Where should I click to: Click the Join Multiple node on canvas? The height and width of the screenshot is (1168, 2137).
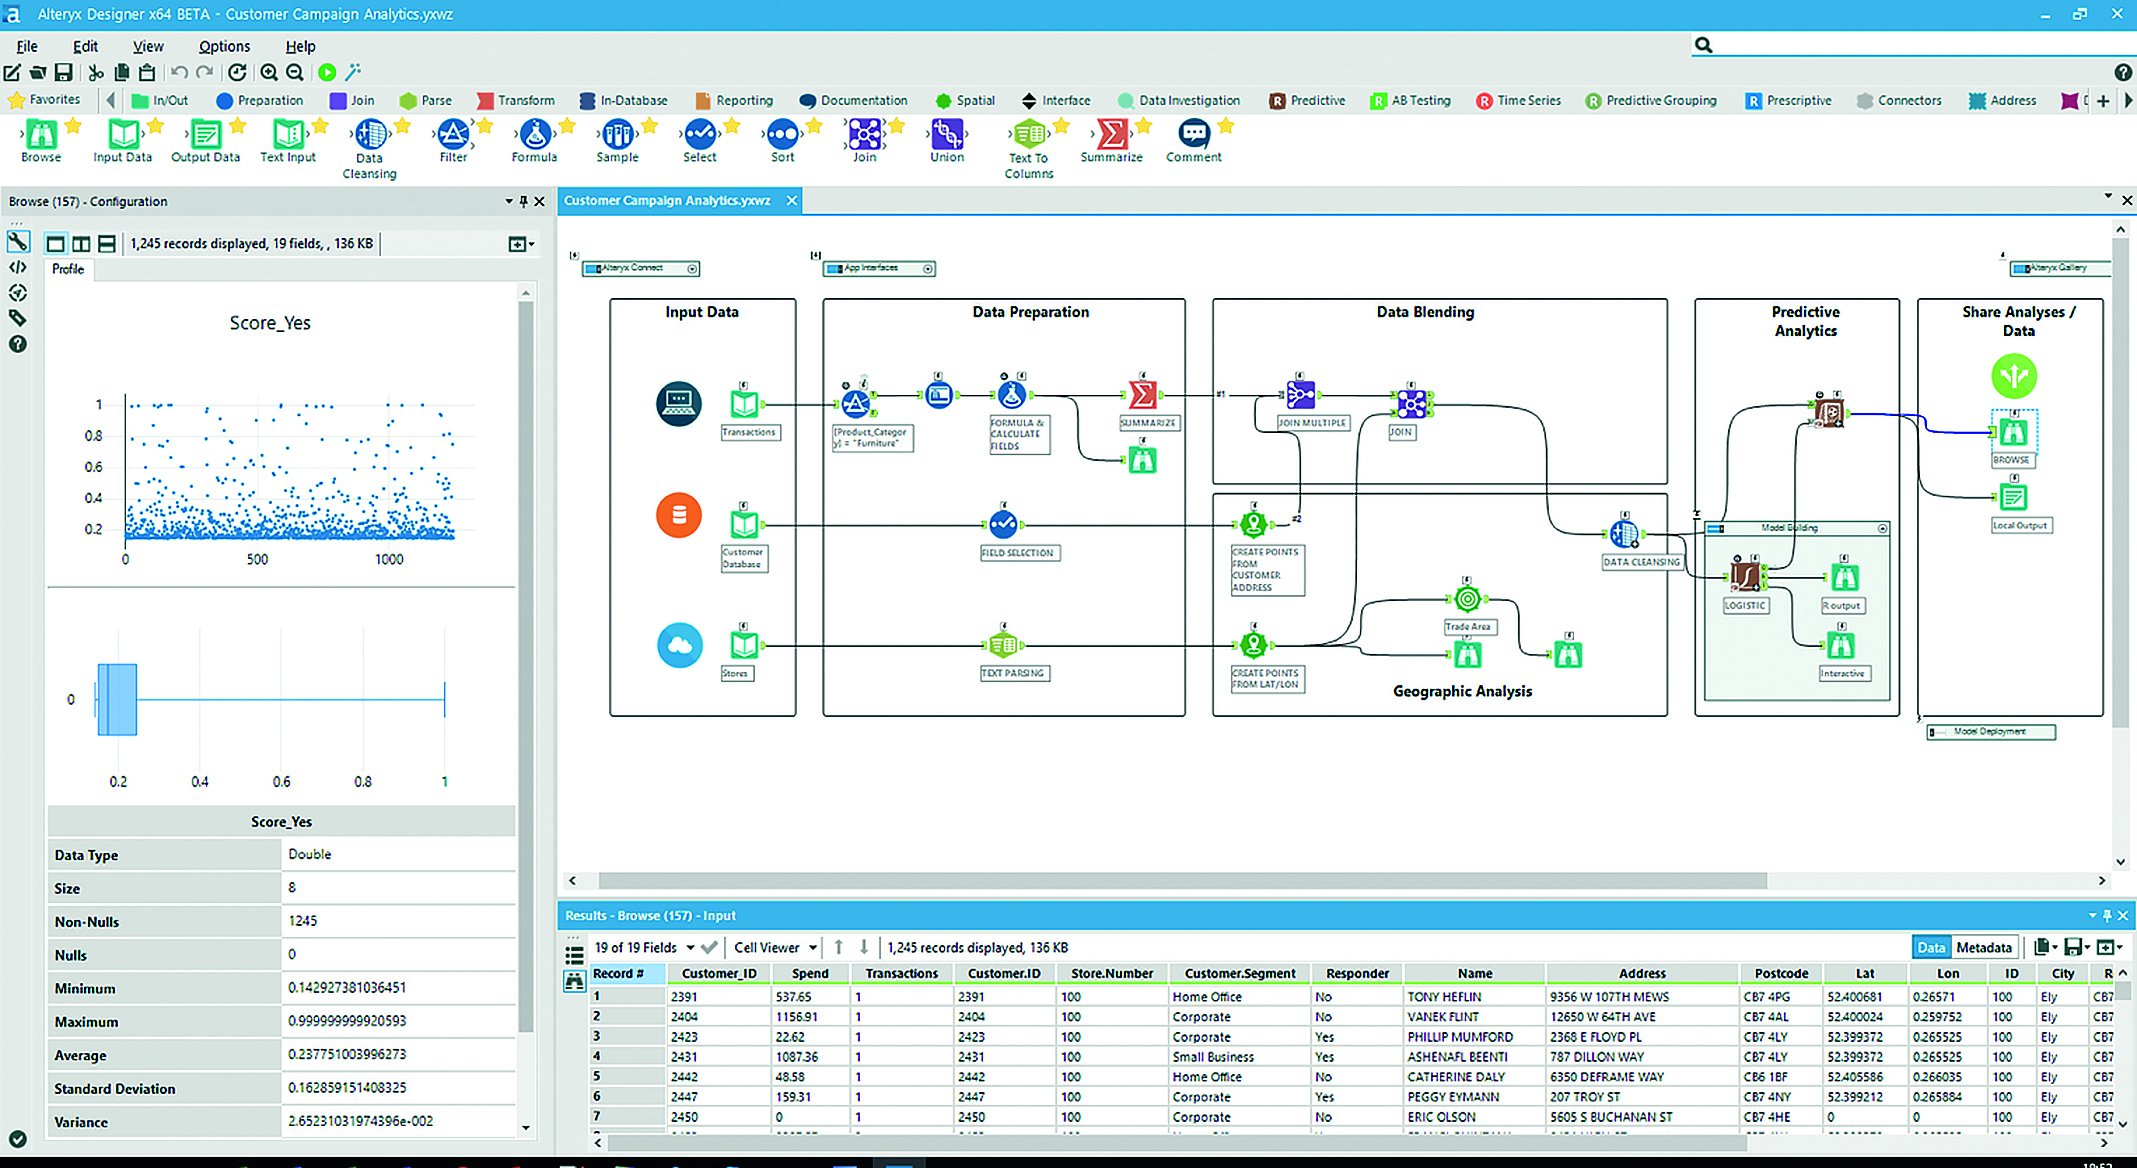pos(1300,395)
